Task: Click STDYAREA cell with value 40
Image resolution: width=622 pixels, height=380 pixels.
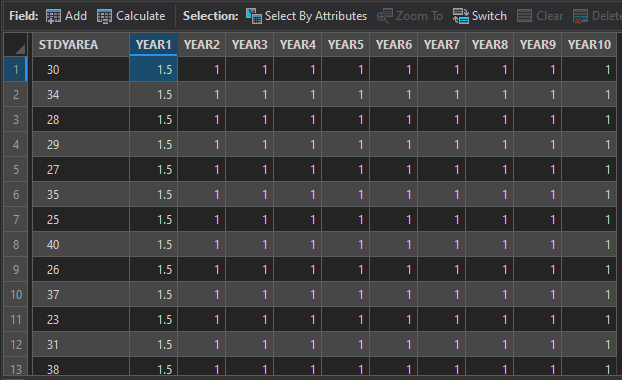Action: coord(81,244)
